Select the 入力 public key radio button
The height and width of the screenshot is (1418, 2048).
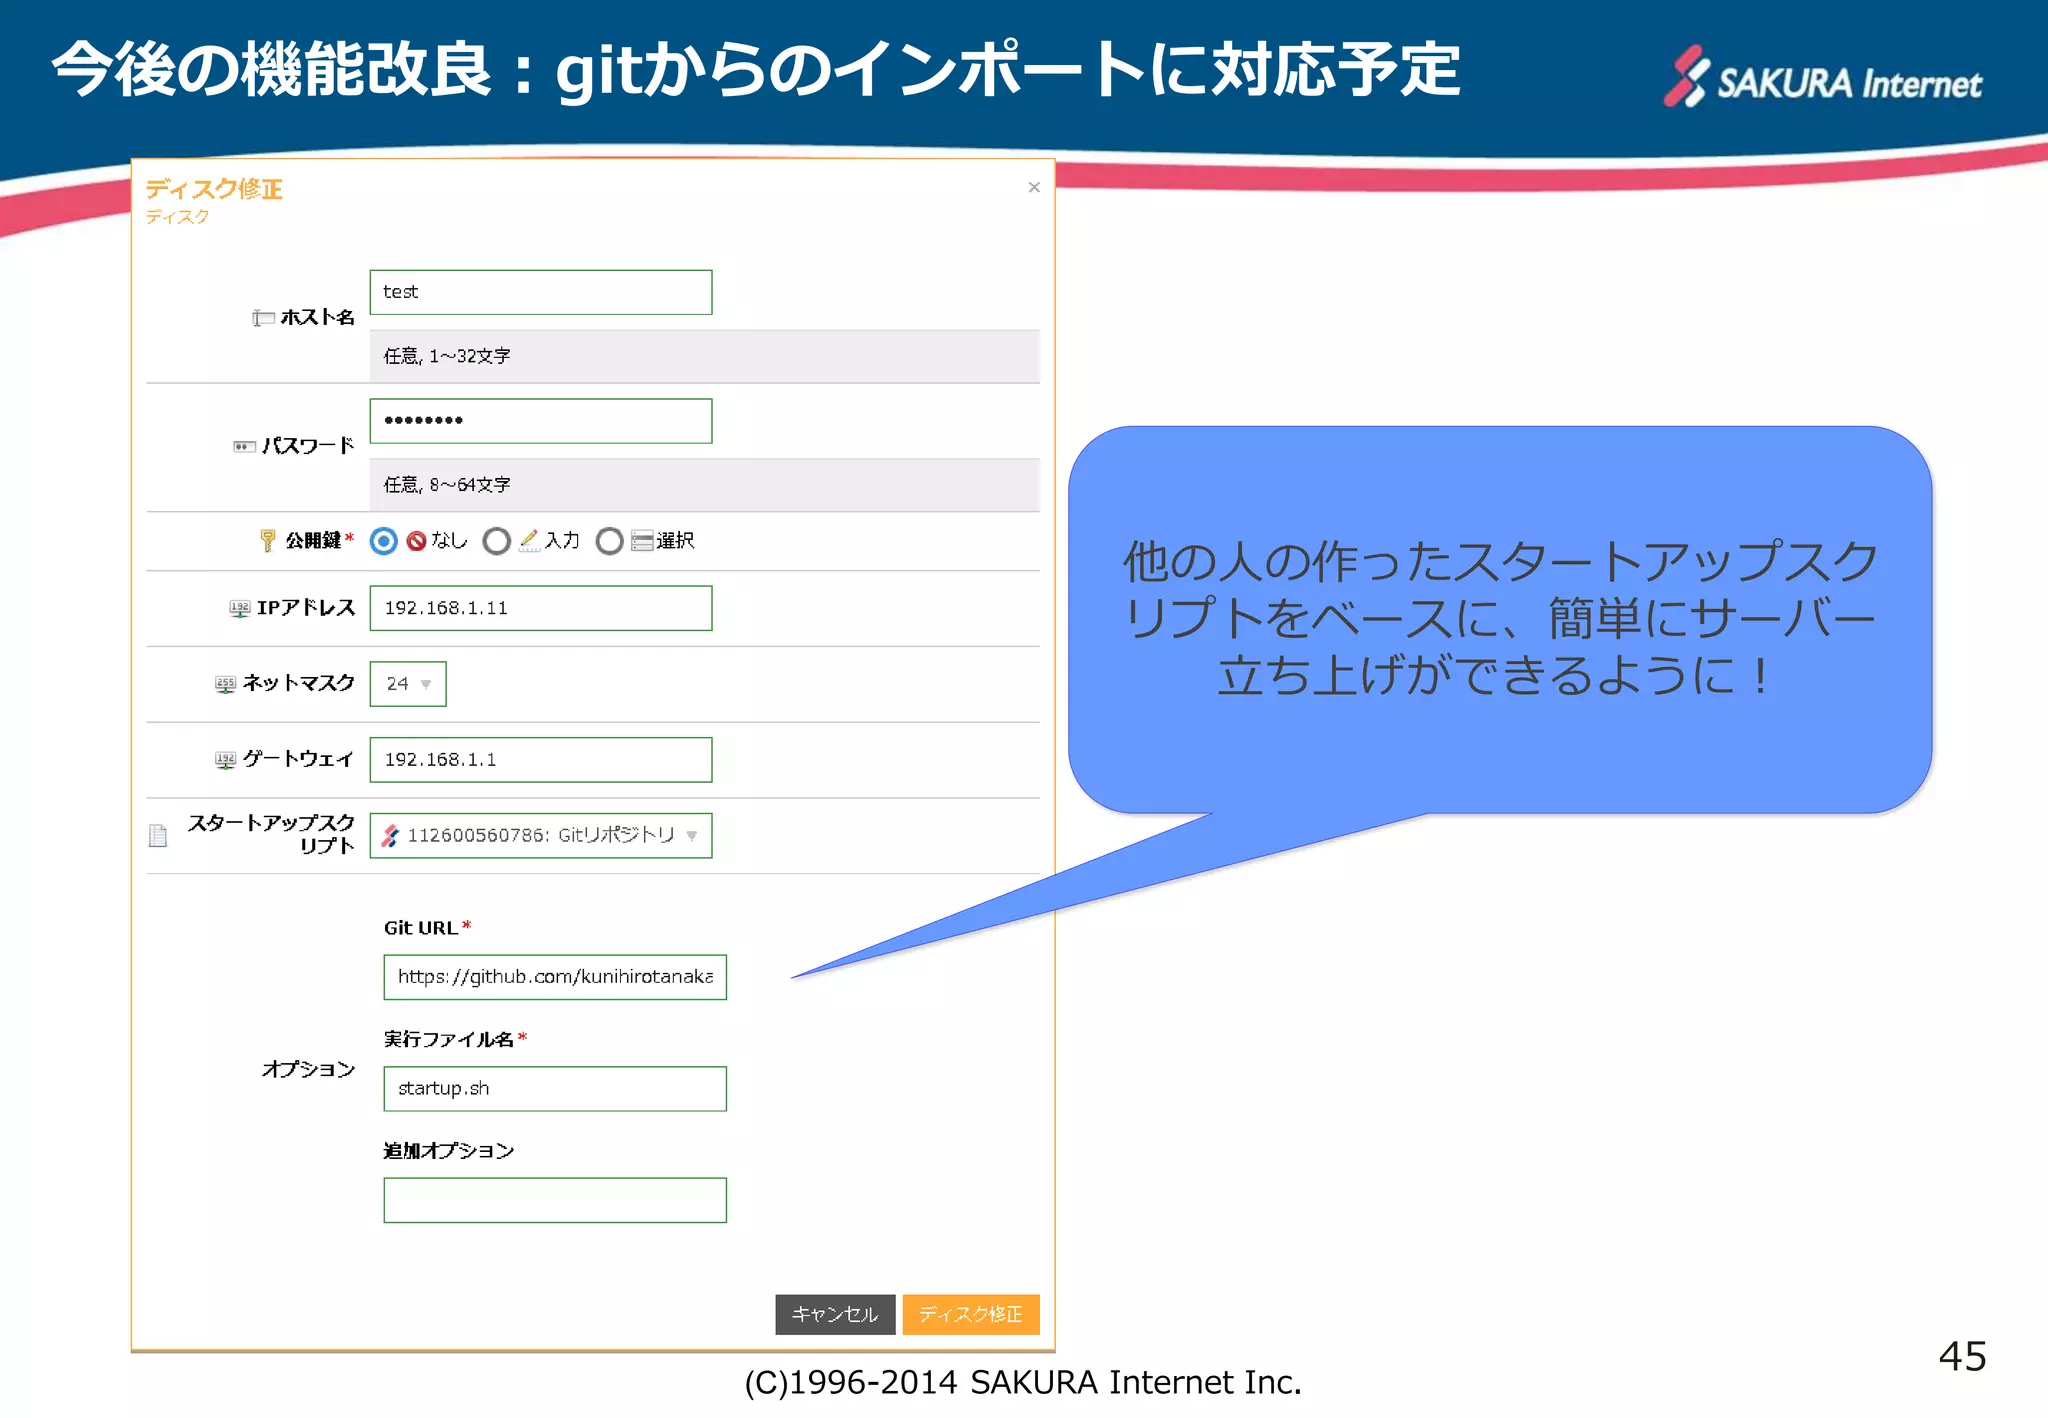tap(497, 541)
